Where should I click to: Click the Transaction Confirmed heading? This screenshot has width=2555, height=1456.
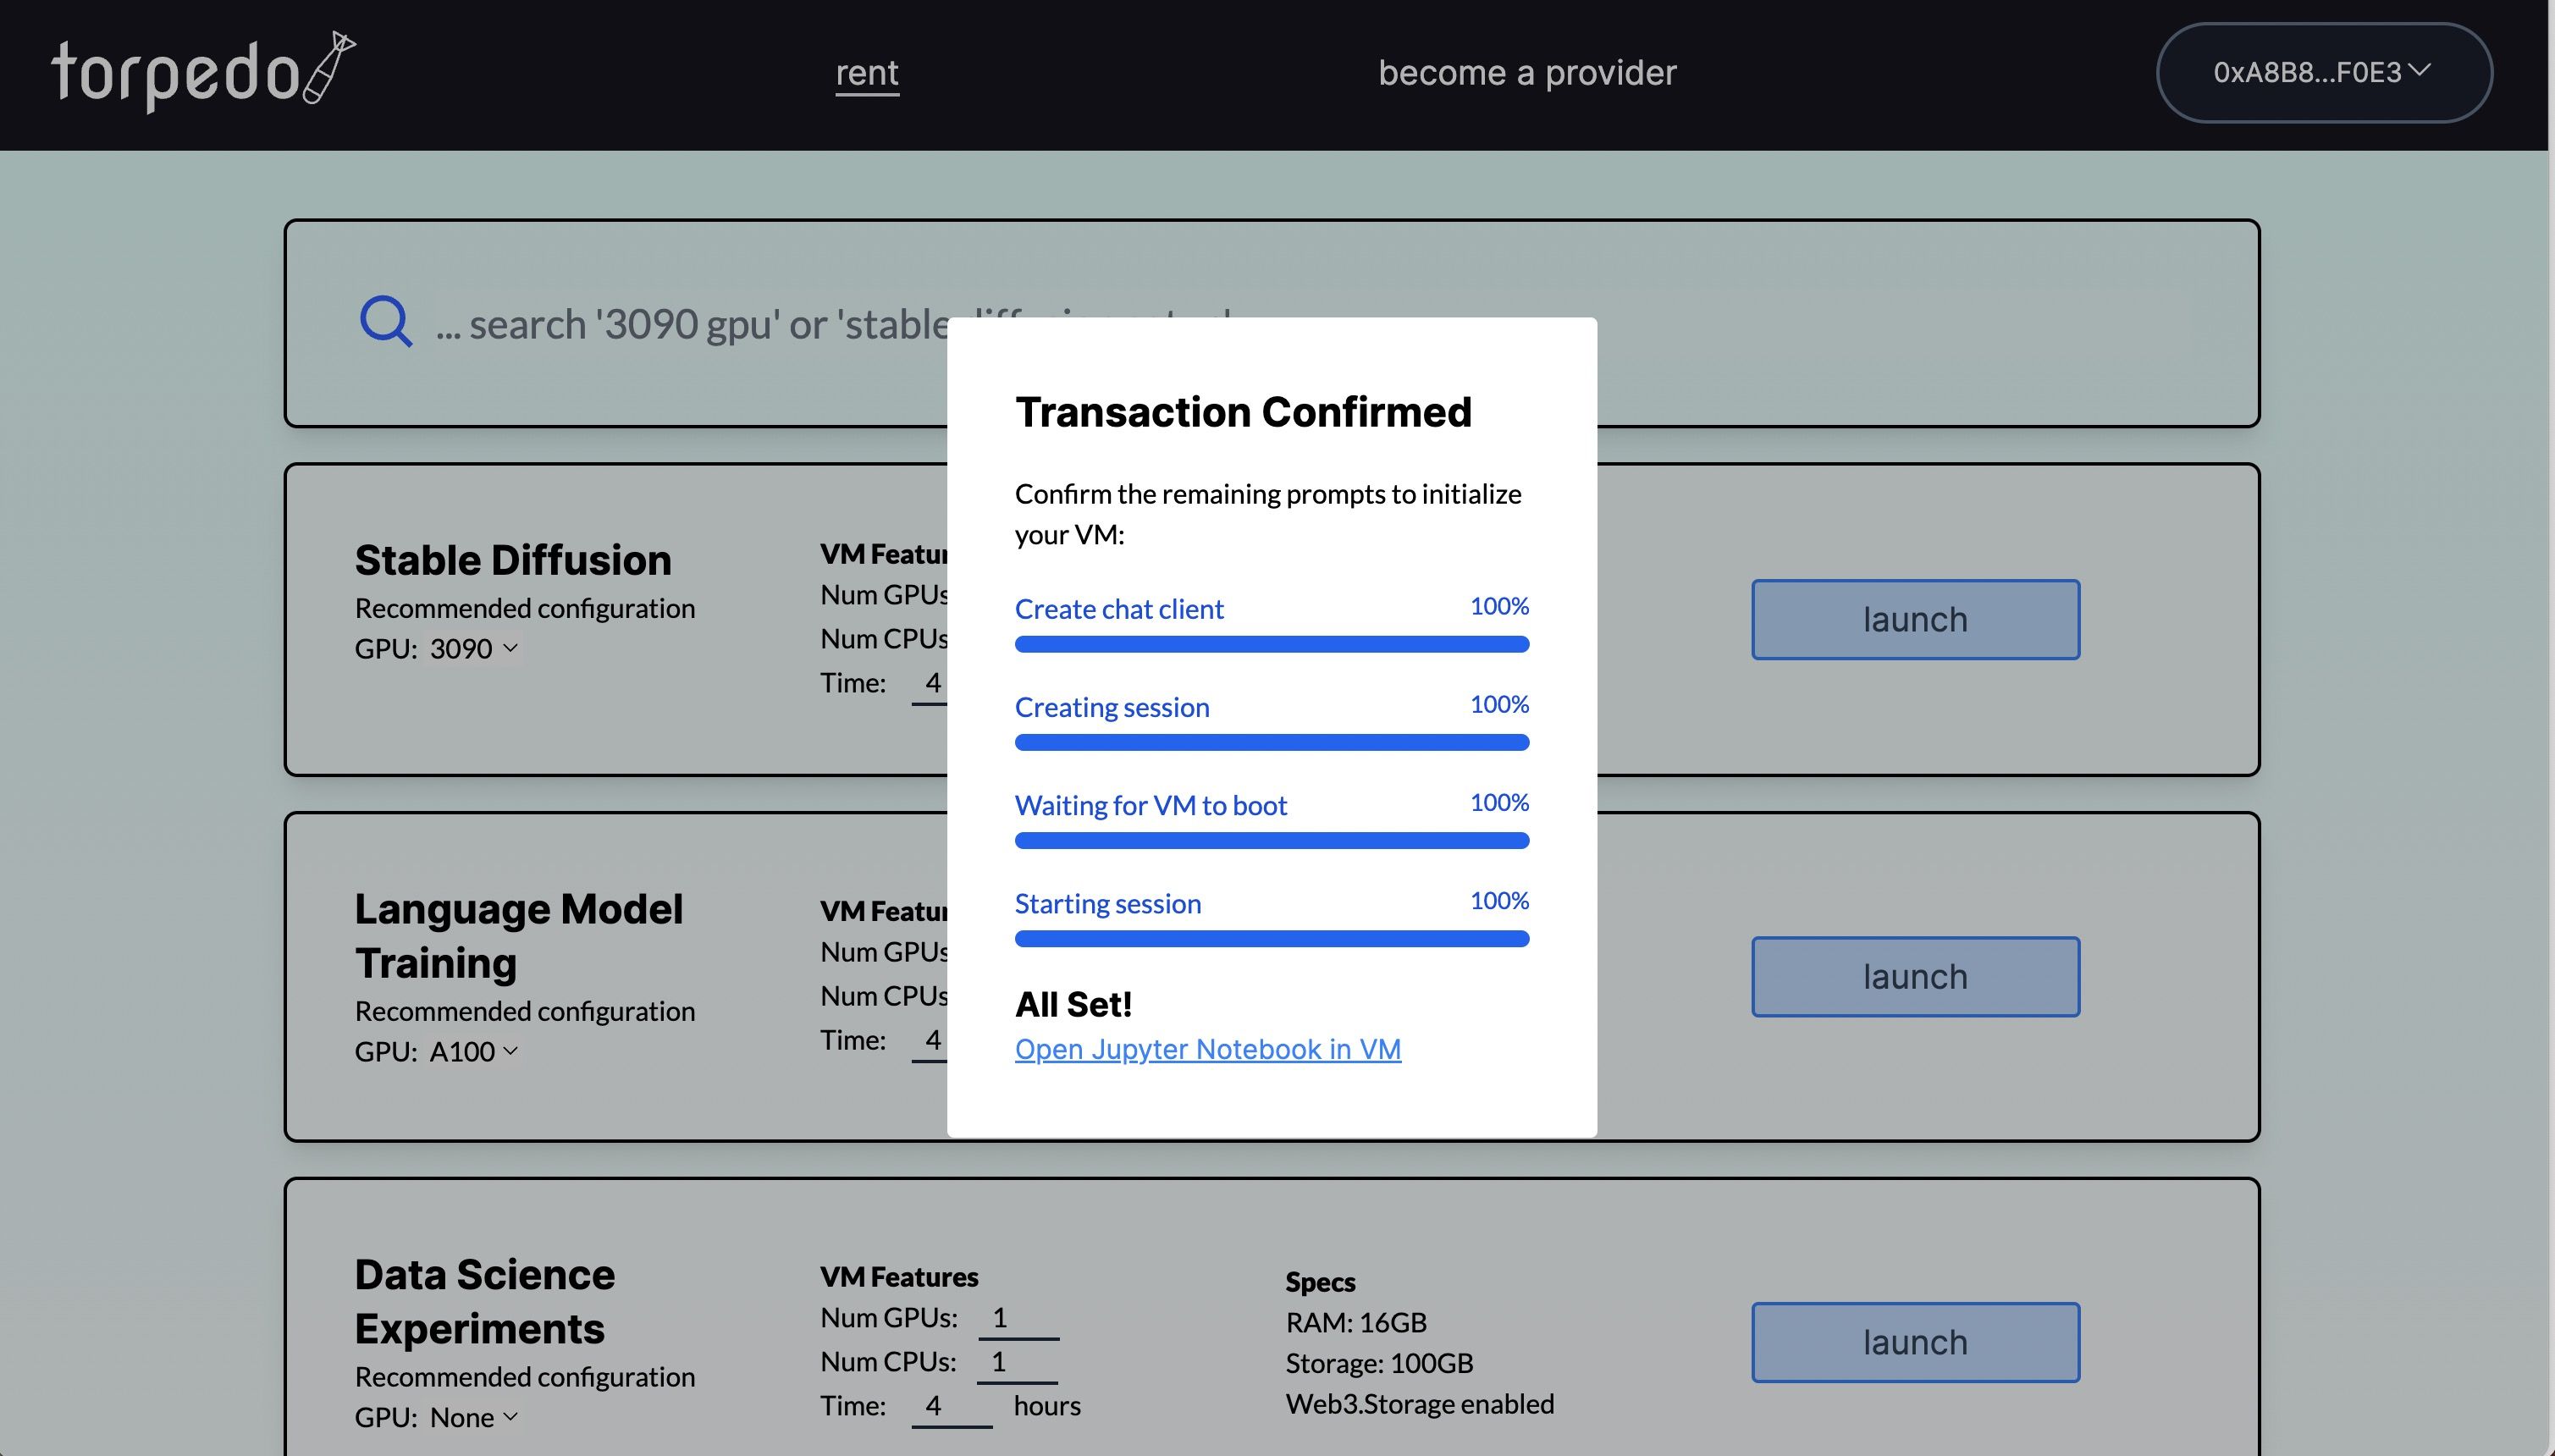pos(1243,412)
